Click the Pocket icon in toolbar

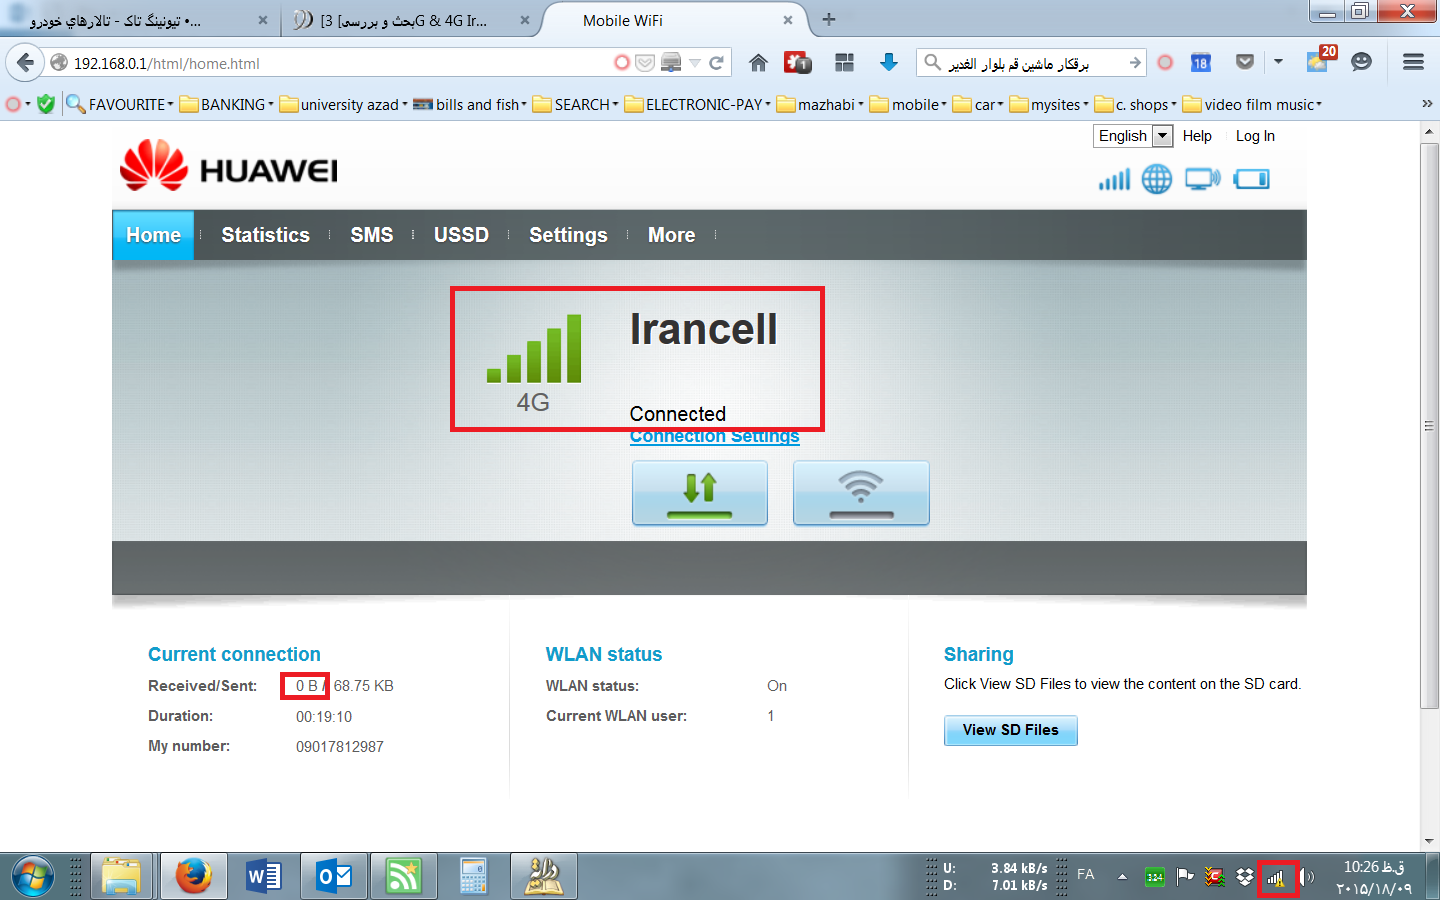(x=1245, y=62)
